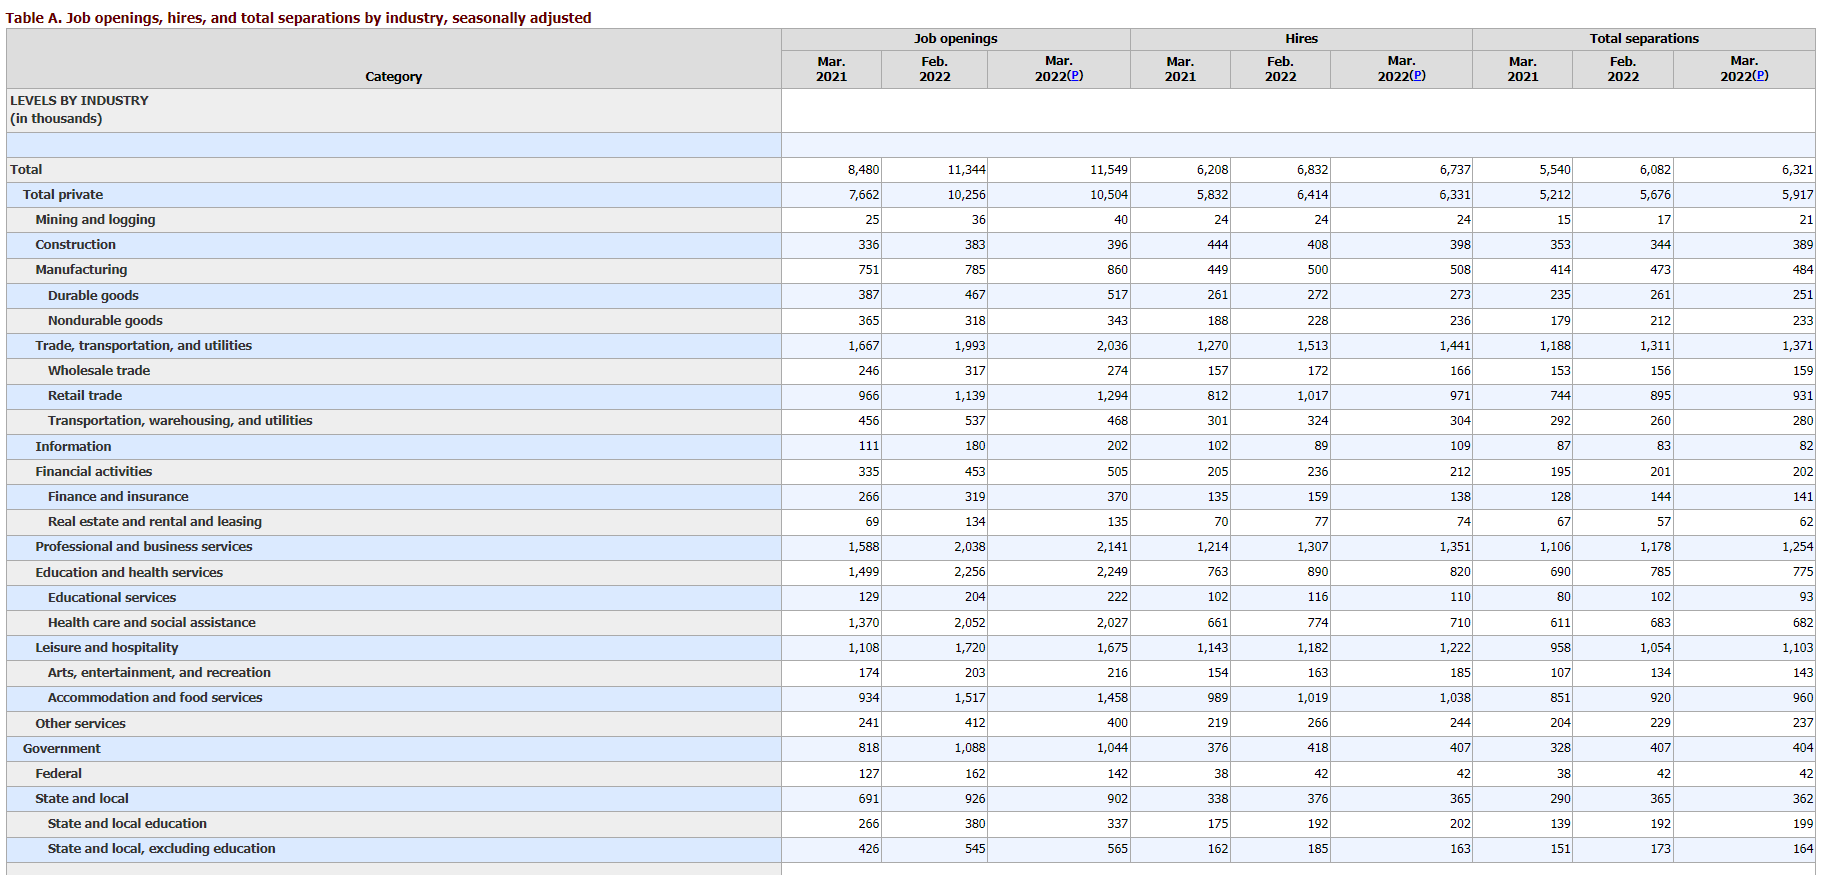Select 'Trade, transportation, and utilities' row label
Image resolution: width=1825 pixels, height=875 pixels.
point(143,346)
